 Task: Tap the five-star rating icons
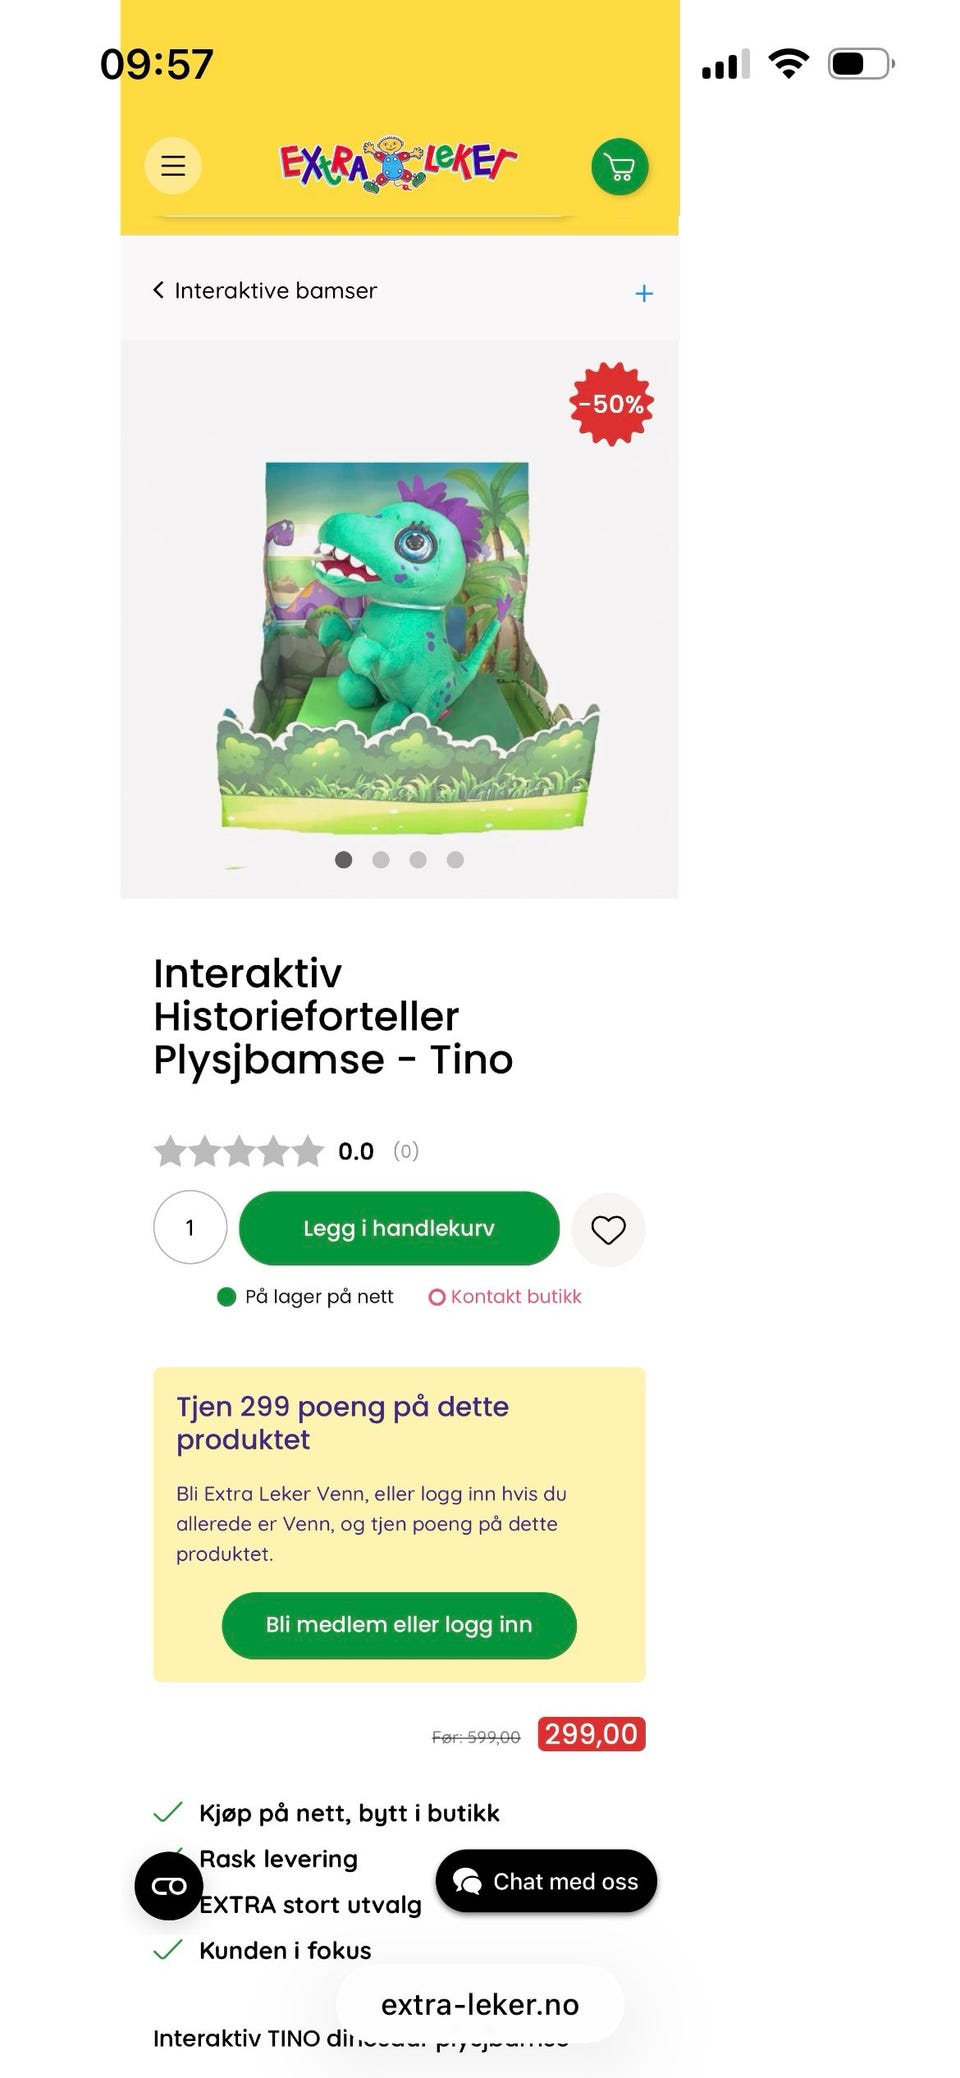point(239,1151)
